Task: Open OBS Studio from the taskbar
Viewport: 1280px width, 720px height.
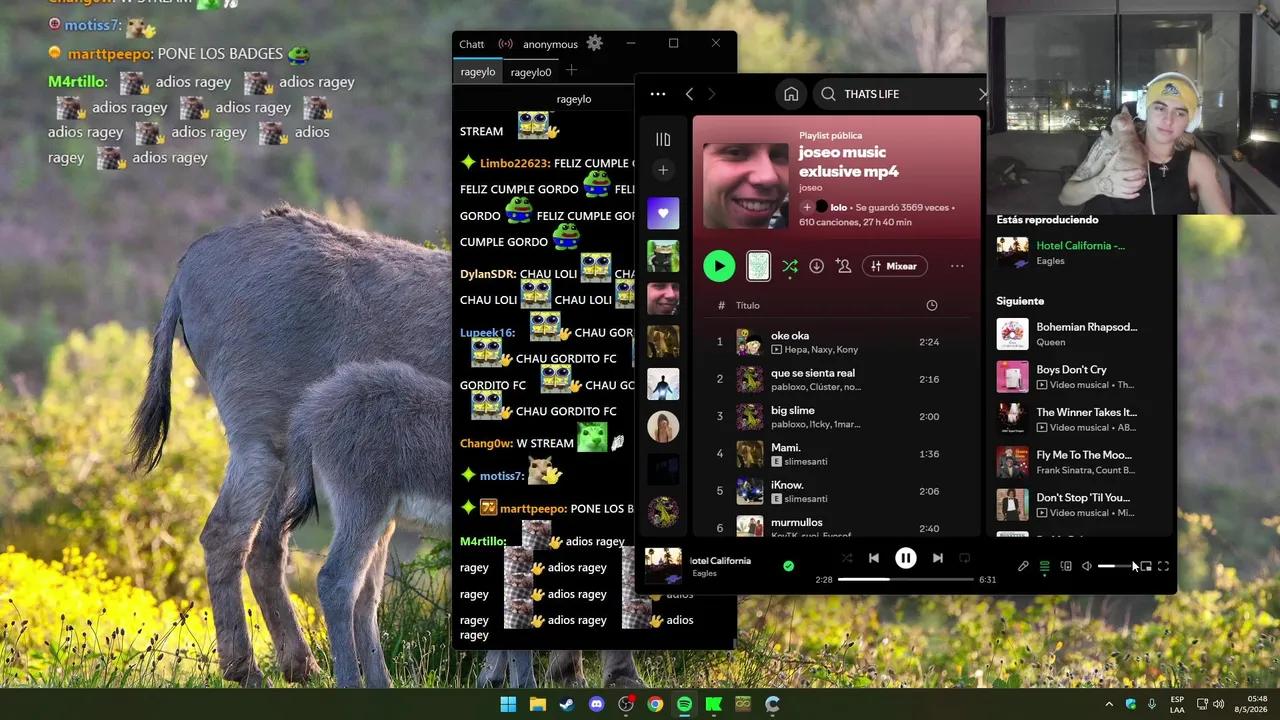Action: pyautogui.click(x=626, y=704)
